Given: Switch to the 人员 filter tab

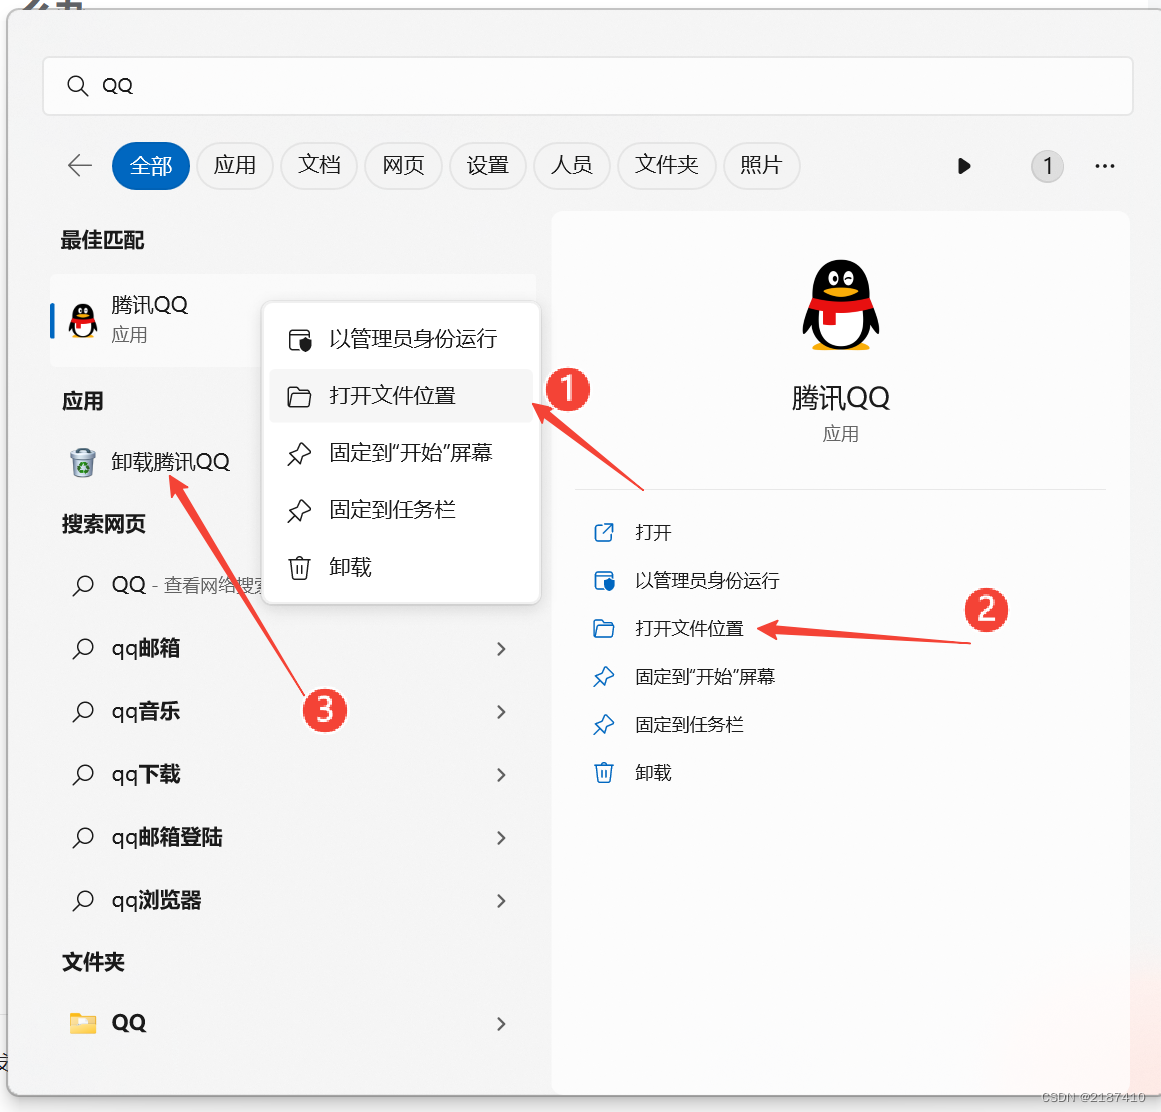Looking at the screenshot, I should [x=572, y=165].
